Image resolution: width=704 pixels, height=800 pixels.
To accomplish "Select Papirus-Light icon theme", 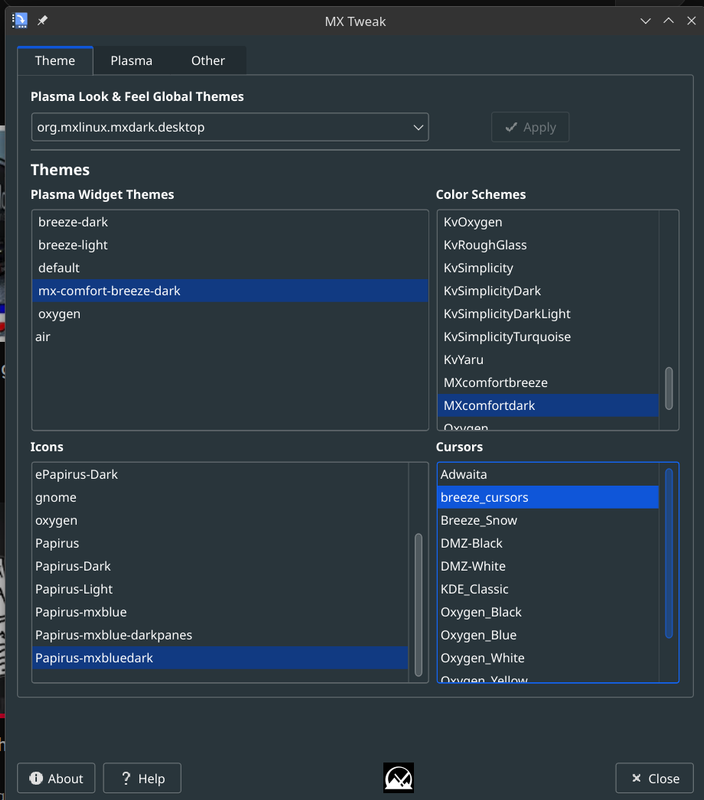I will click(220, 589).
